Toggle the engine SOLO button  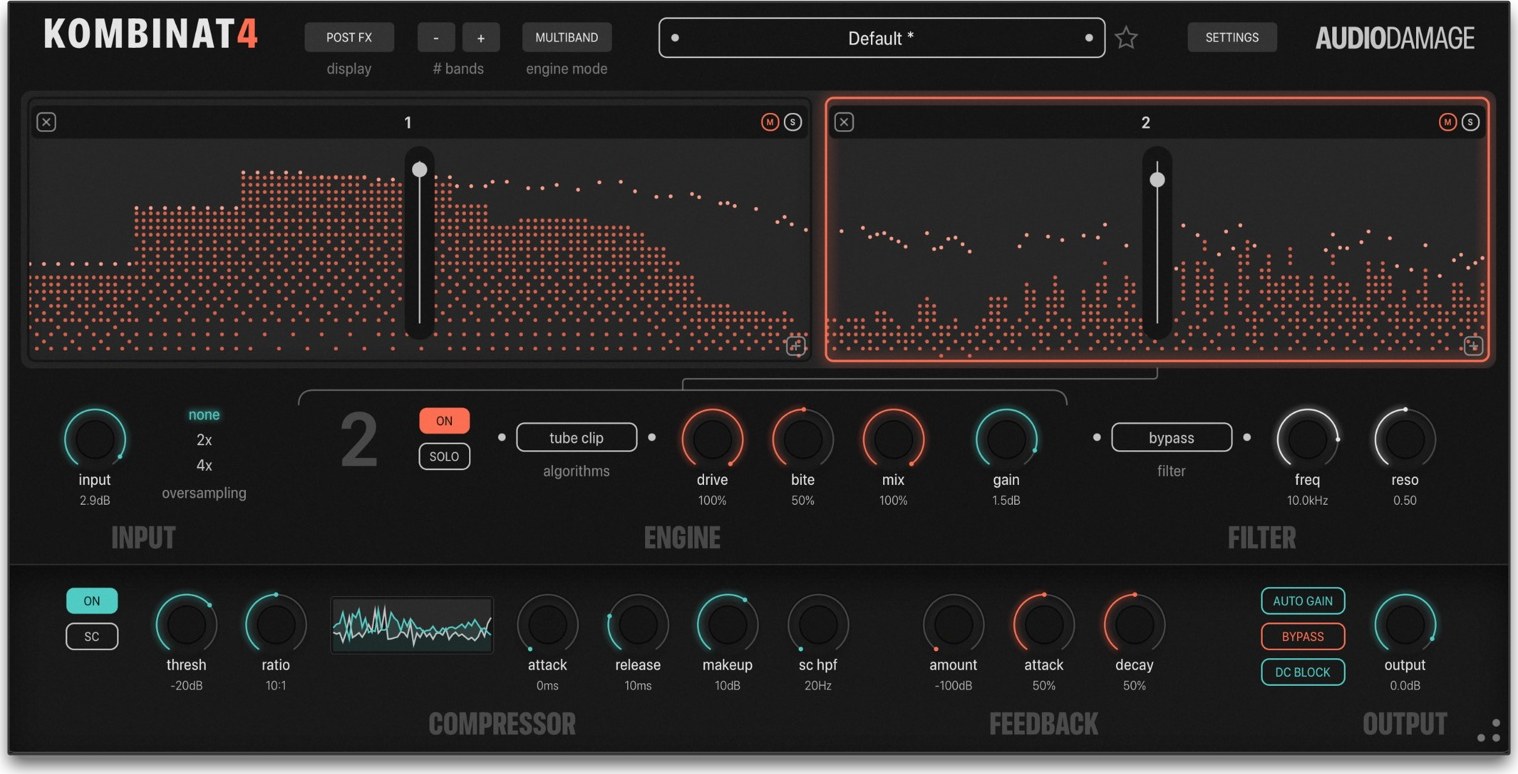[444, 456]
